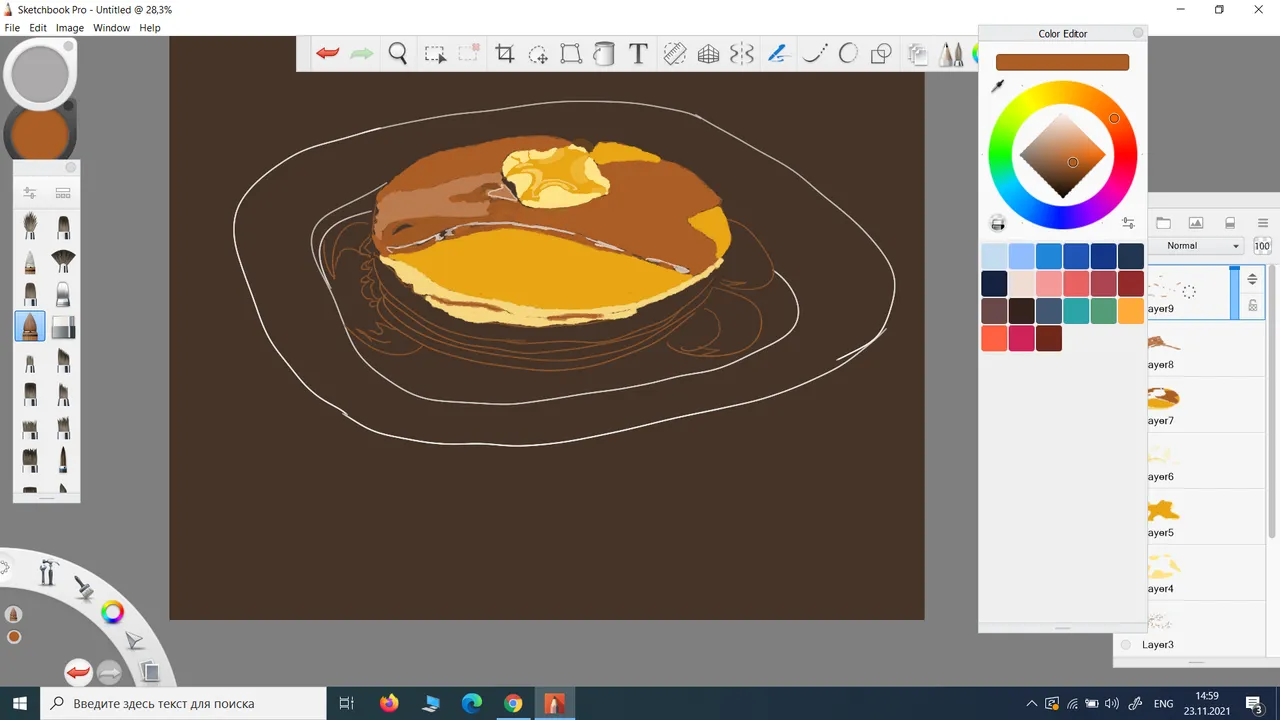Click the lagoon undo red arrow
The width and height of the screenshot is (1280, 720).
(78, 672)
